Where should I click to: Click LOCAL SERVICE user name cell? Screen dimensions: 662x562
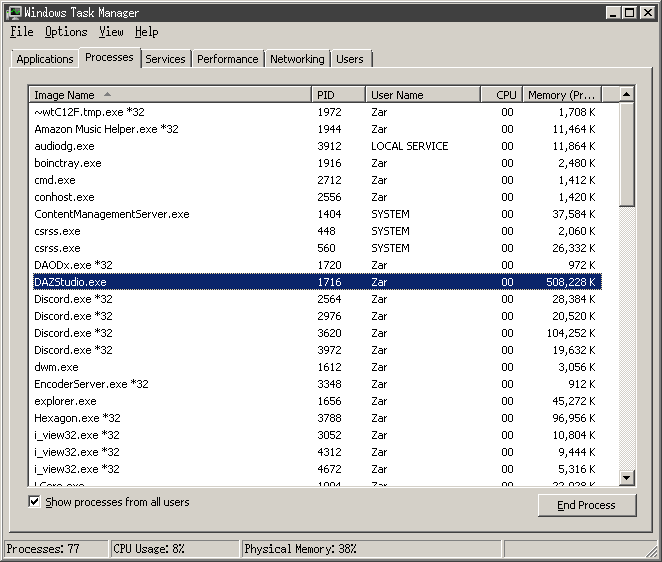pos(410,146)
